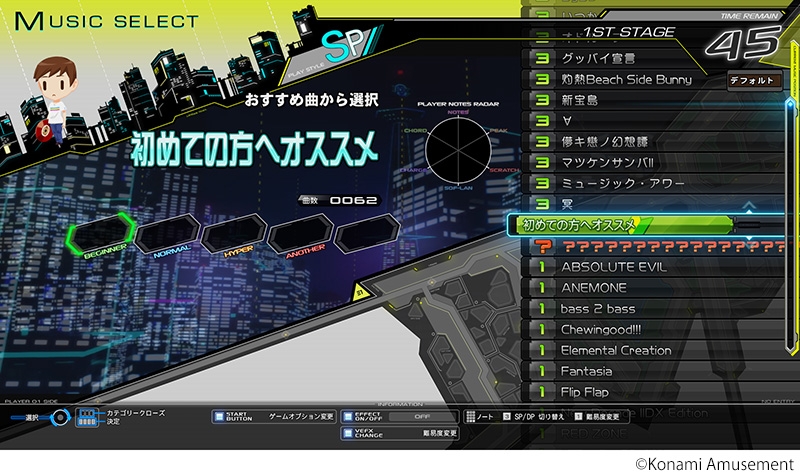
Task: Click level 1 badge beside ABSOLUTE EVIL
Action: click(542, 267)
